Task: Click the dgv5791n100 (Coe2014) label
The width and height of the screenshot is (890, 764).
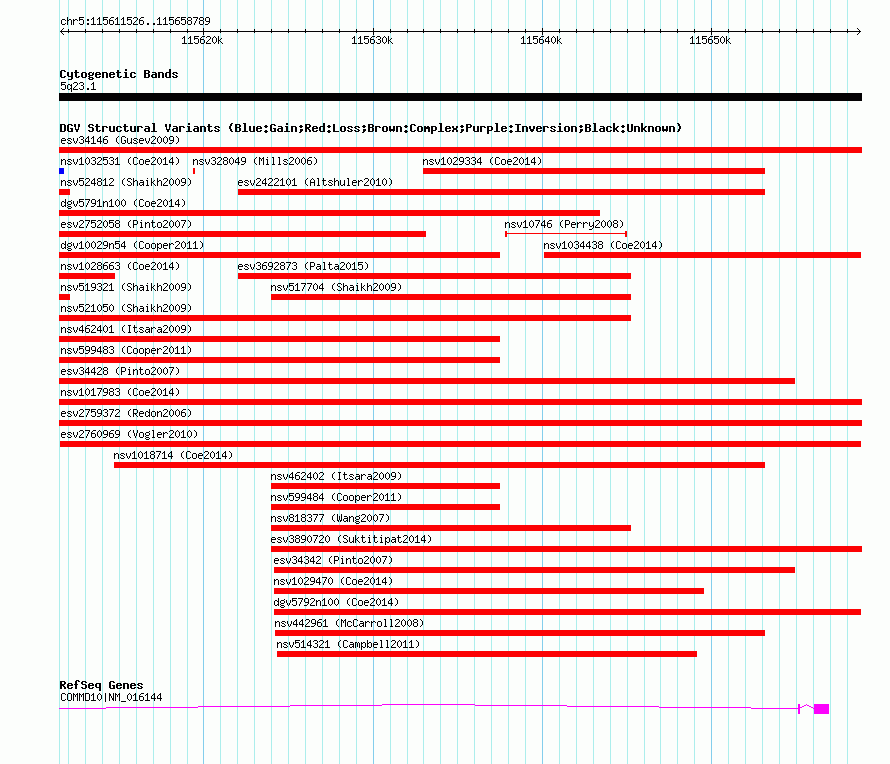Action: coord(123,203)
